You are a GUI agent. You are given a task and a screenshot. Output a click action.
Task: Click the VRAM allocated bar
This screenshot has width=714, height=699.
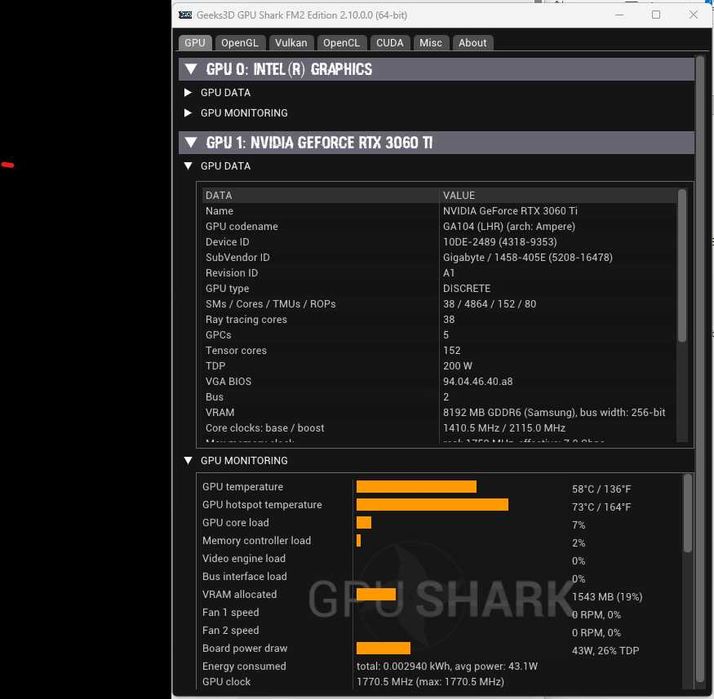[x=376, y=594]
